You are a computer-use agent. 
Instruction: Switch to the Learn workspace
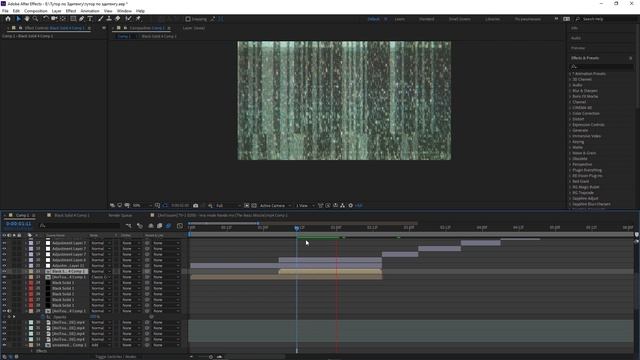coord(400,19)
